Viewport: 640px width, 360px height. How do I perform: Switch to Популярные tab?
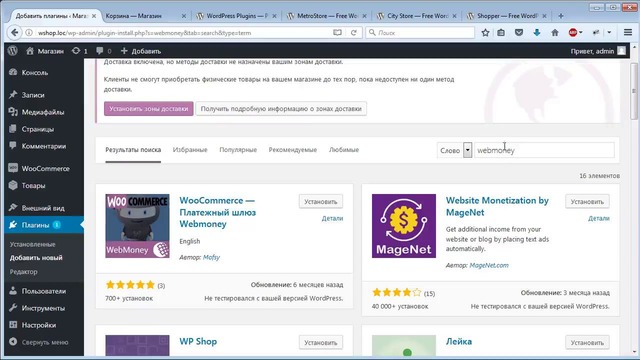(238, 150)
